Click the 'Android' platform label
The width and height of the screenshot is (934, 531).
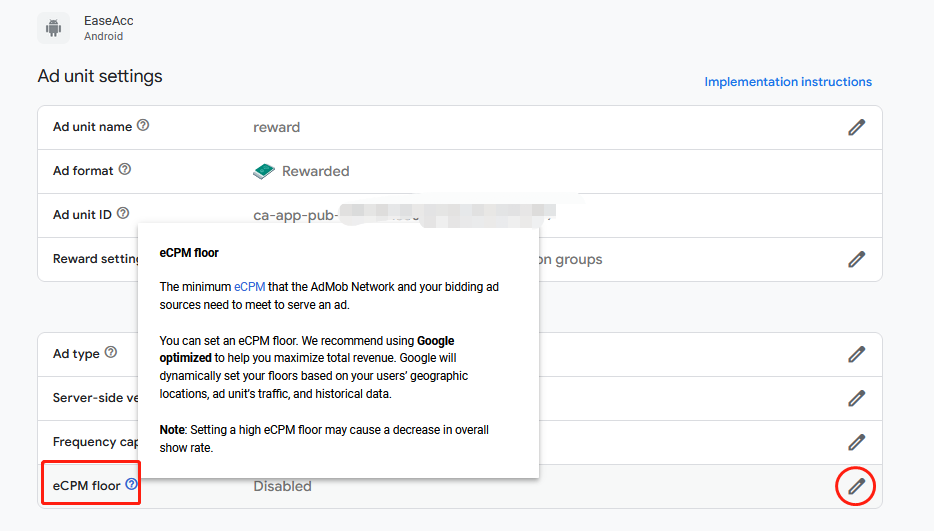click(x=104, y=36)
